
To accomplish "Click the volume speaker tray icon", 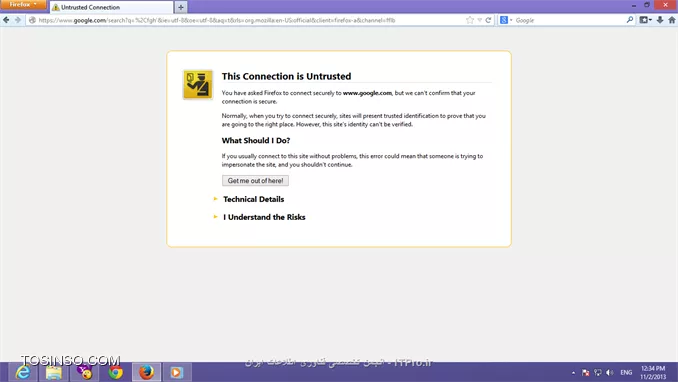I will coord(610,372).
